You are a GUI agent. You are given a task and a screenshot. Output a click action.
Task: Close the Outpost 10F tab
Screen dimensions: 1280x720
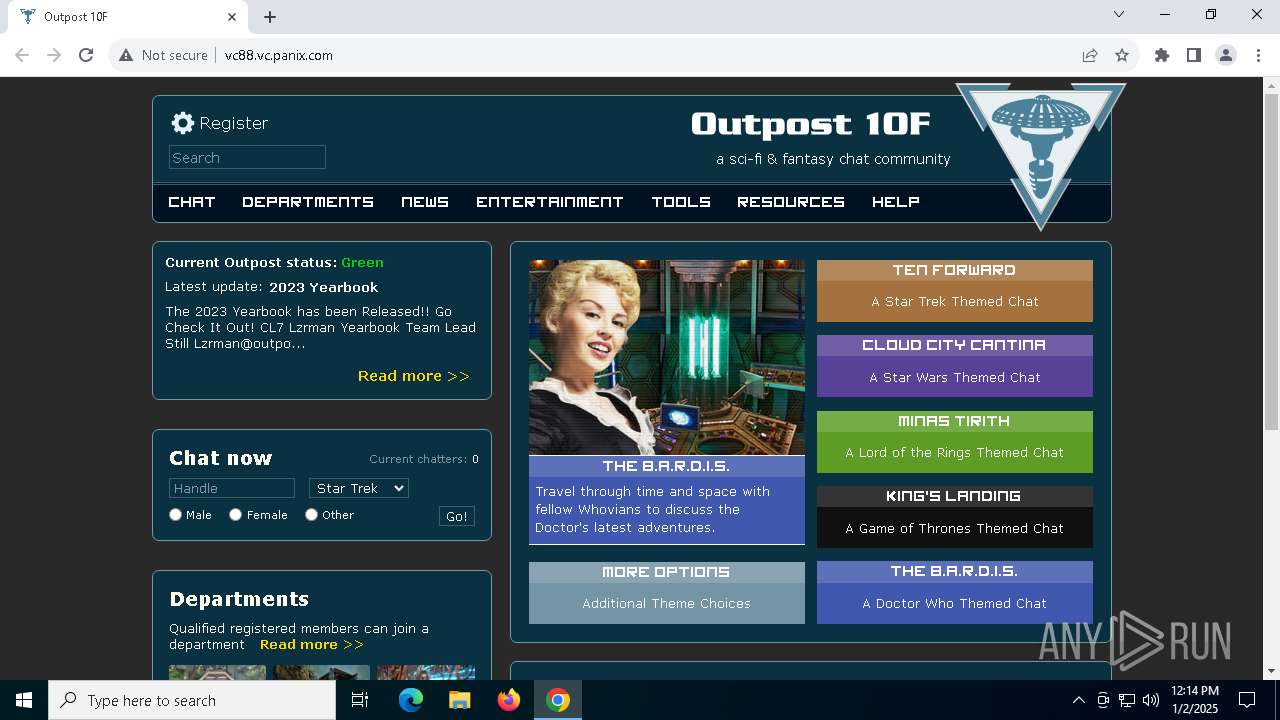pos(233,17)
